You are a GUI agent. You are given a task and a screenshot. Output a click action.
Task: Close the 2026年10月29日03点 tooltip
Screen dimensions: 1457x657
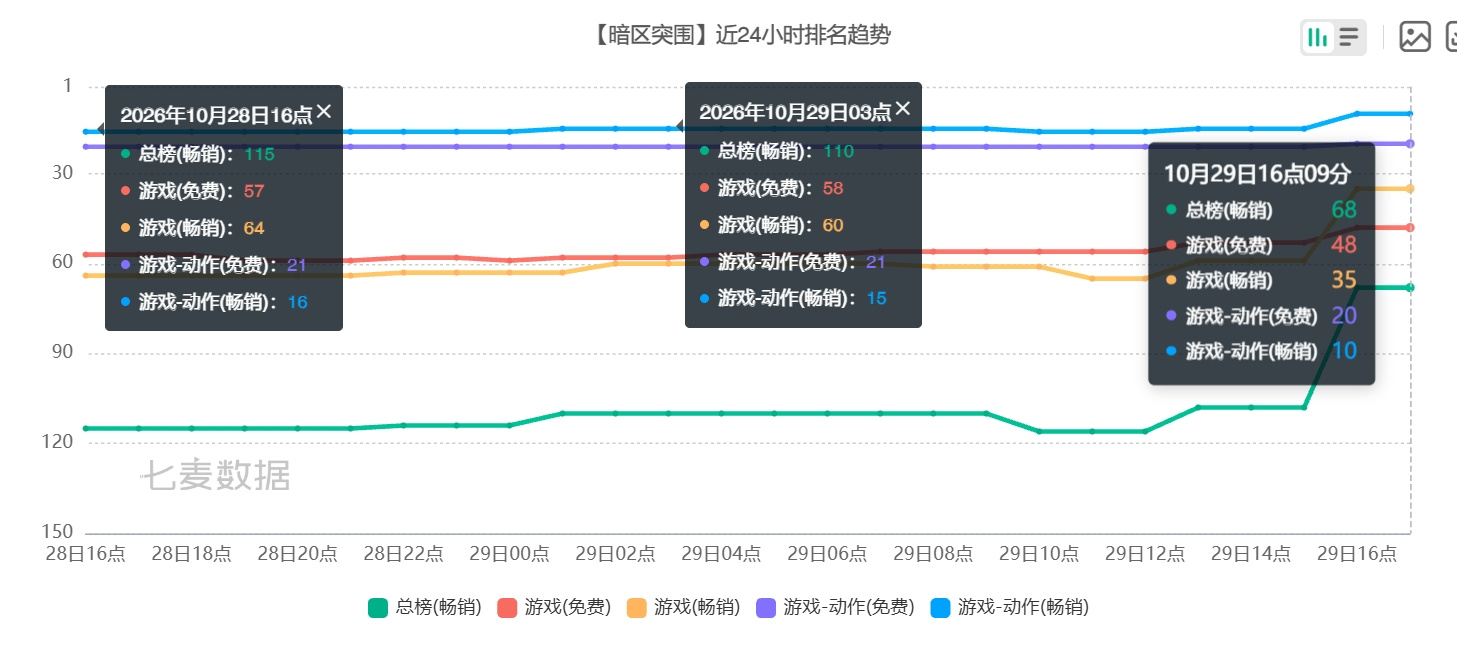point(903,109)
